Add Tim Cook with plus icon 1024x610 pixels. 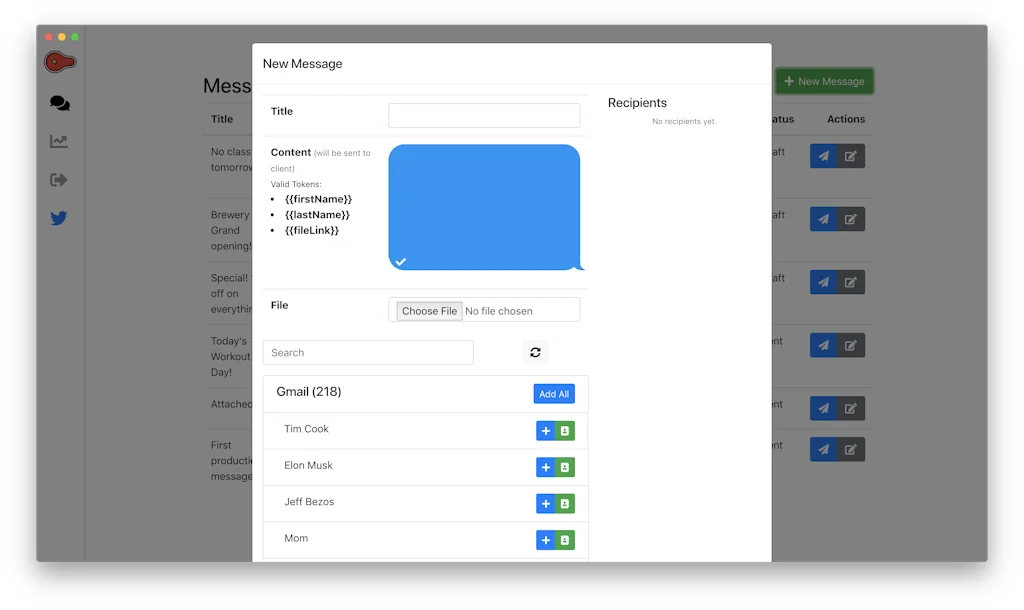coord(545,431)
